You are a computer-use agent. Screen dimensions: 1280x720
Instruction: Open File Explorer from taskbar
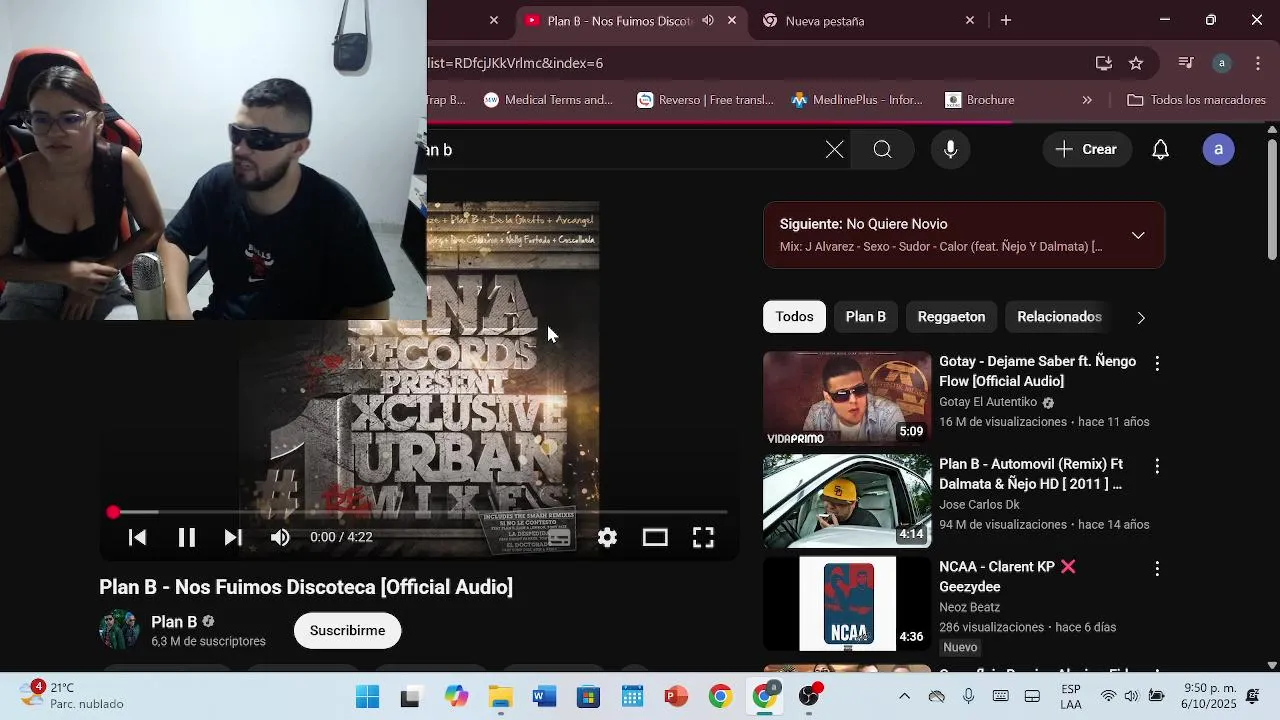coord(500,697)
